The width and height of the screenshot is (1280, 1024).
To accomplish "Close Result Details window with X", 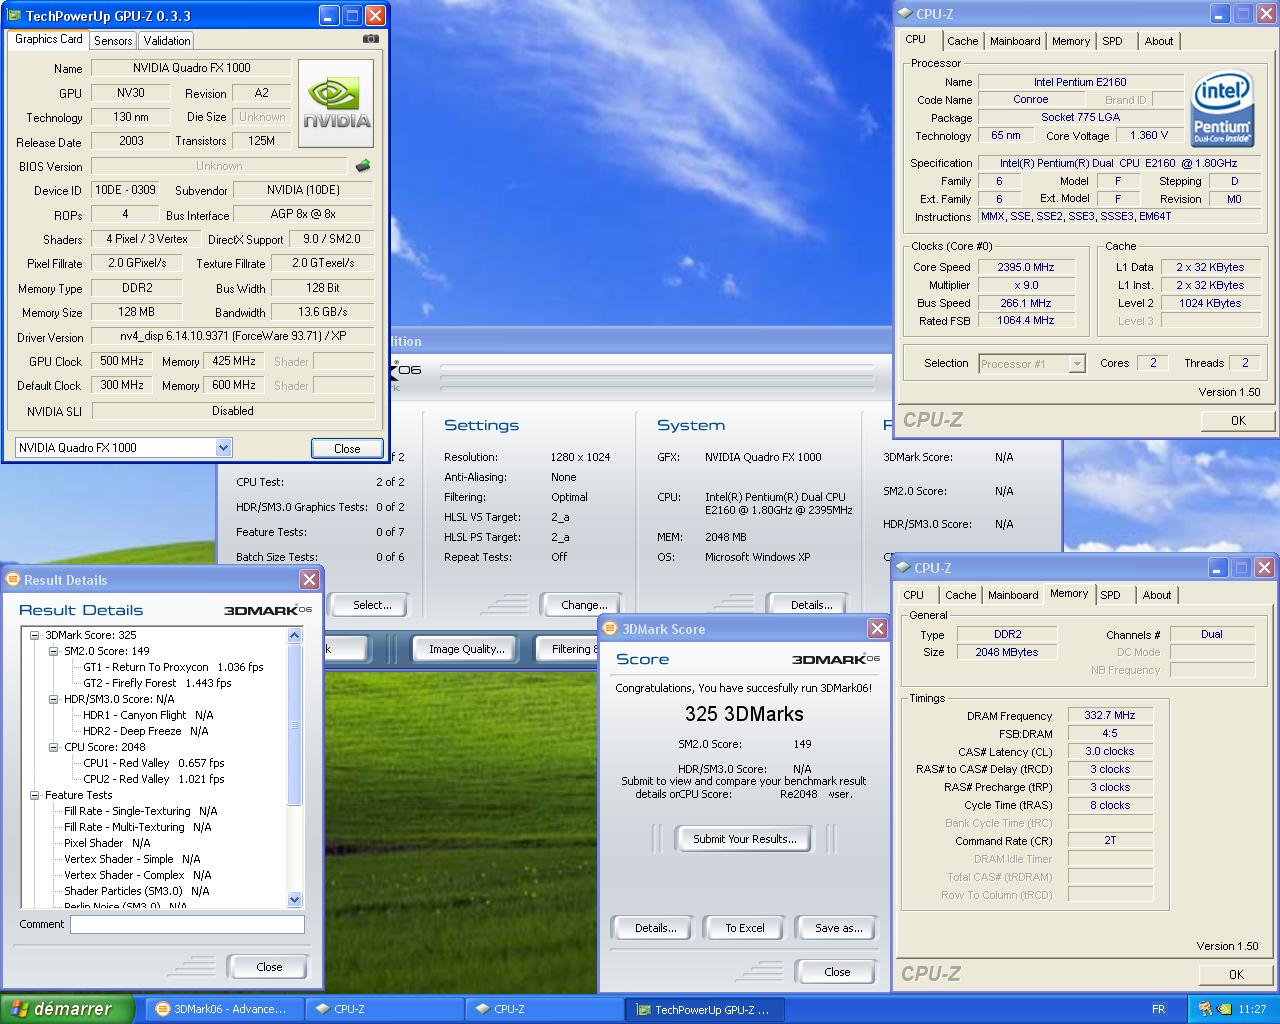I will pos(309,580).
